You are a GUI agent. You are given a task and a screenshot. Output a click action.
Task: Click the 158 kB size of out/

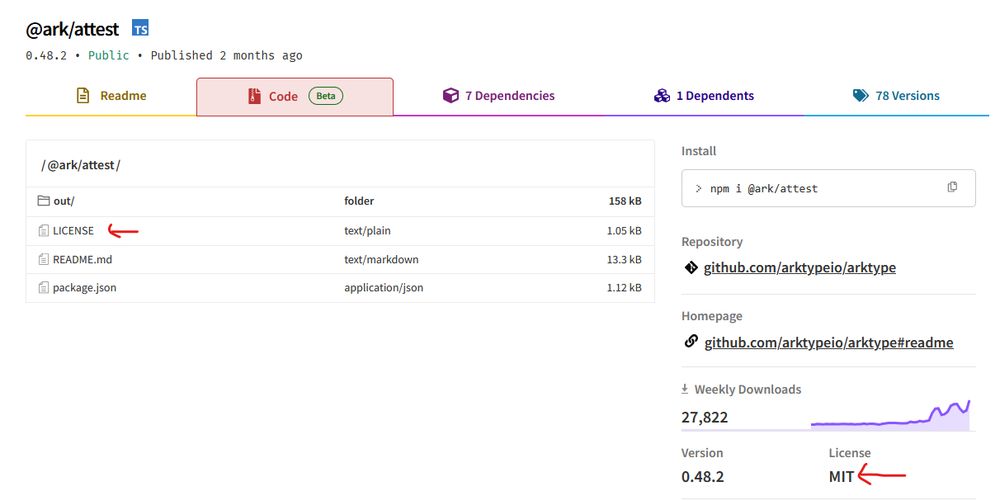(625, 201)
